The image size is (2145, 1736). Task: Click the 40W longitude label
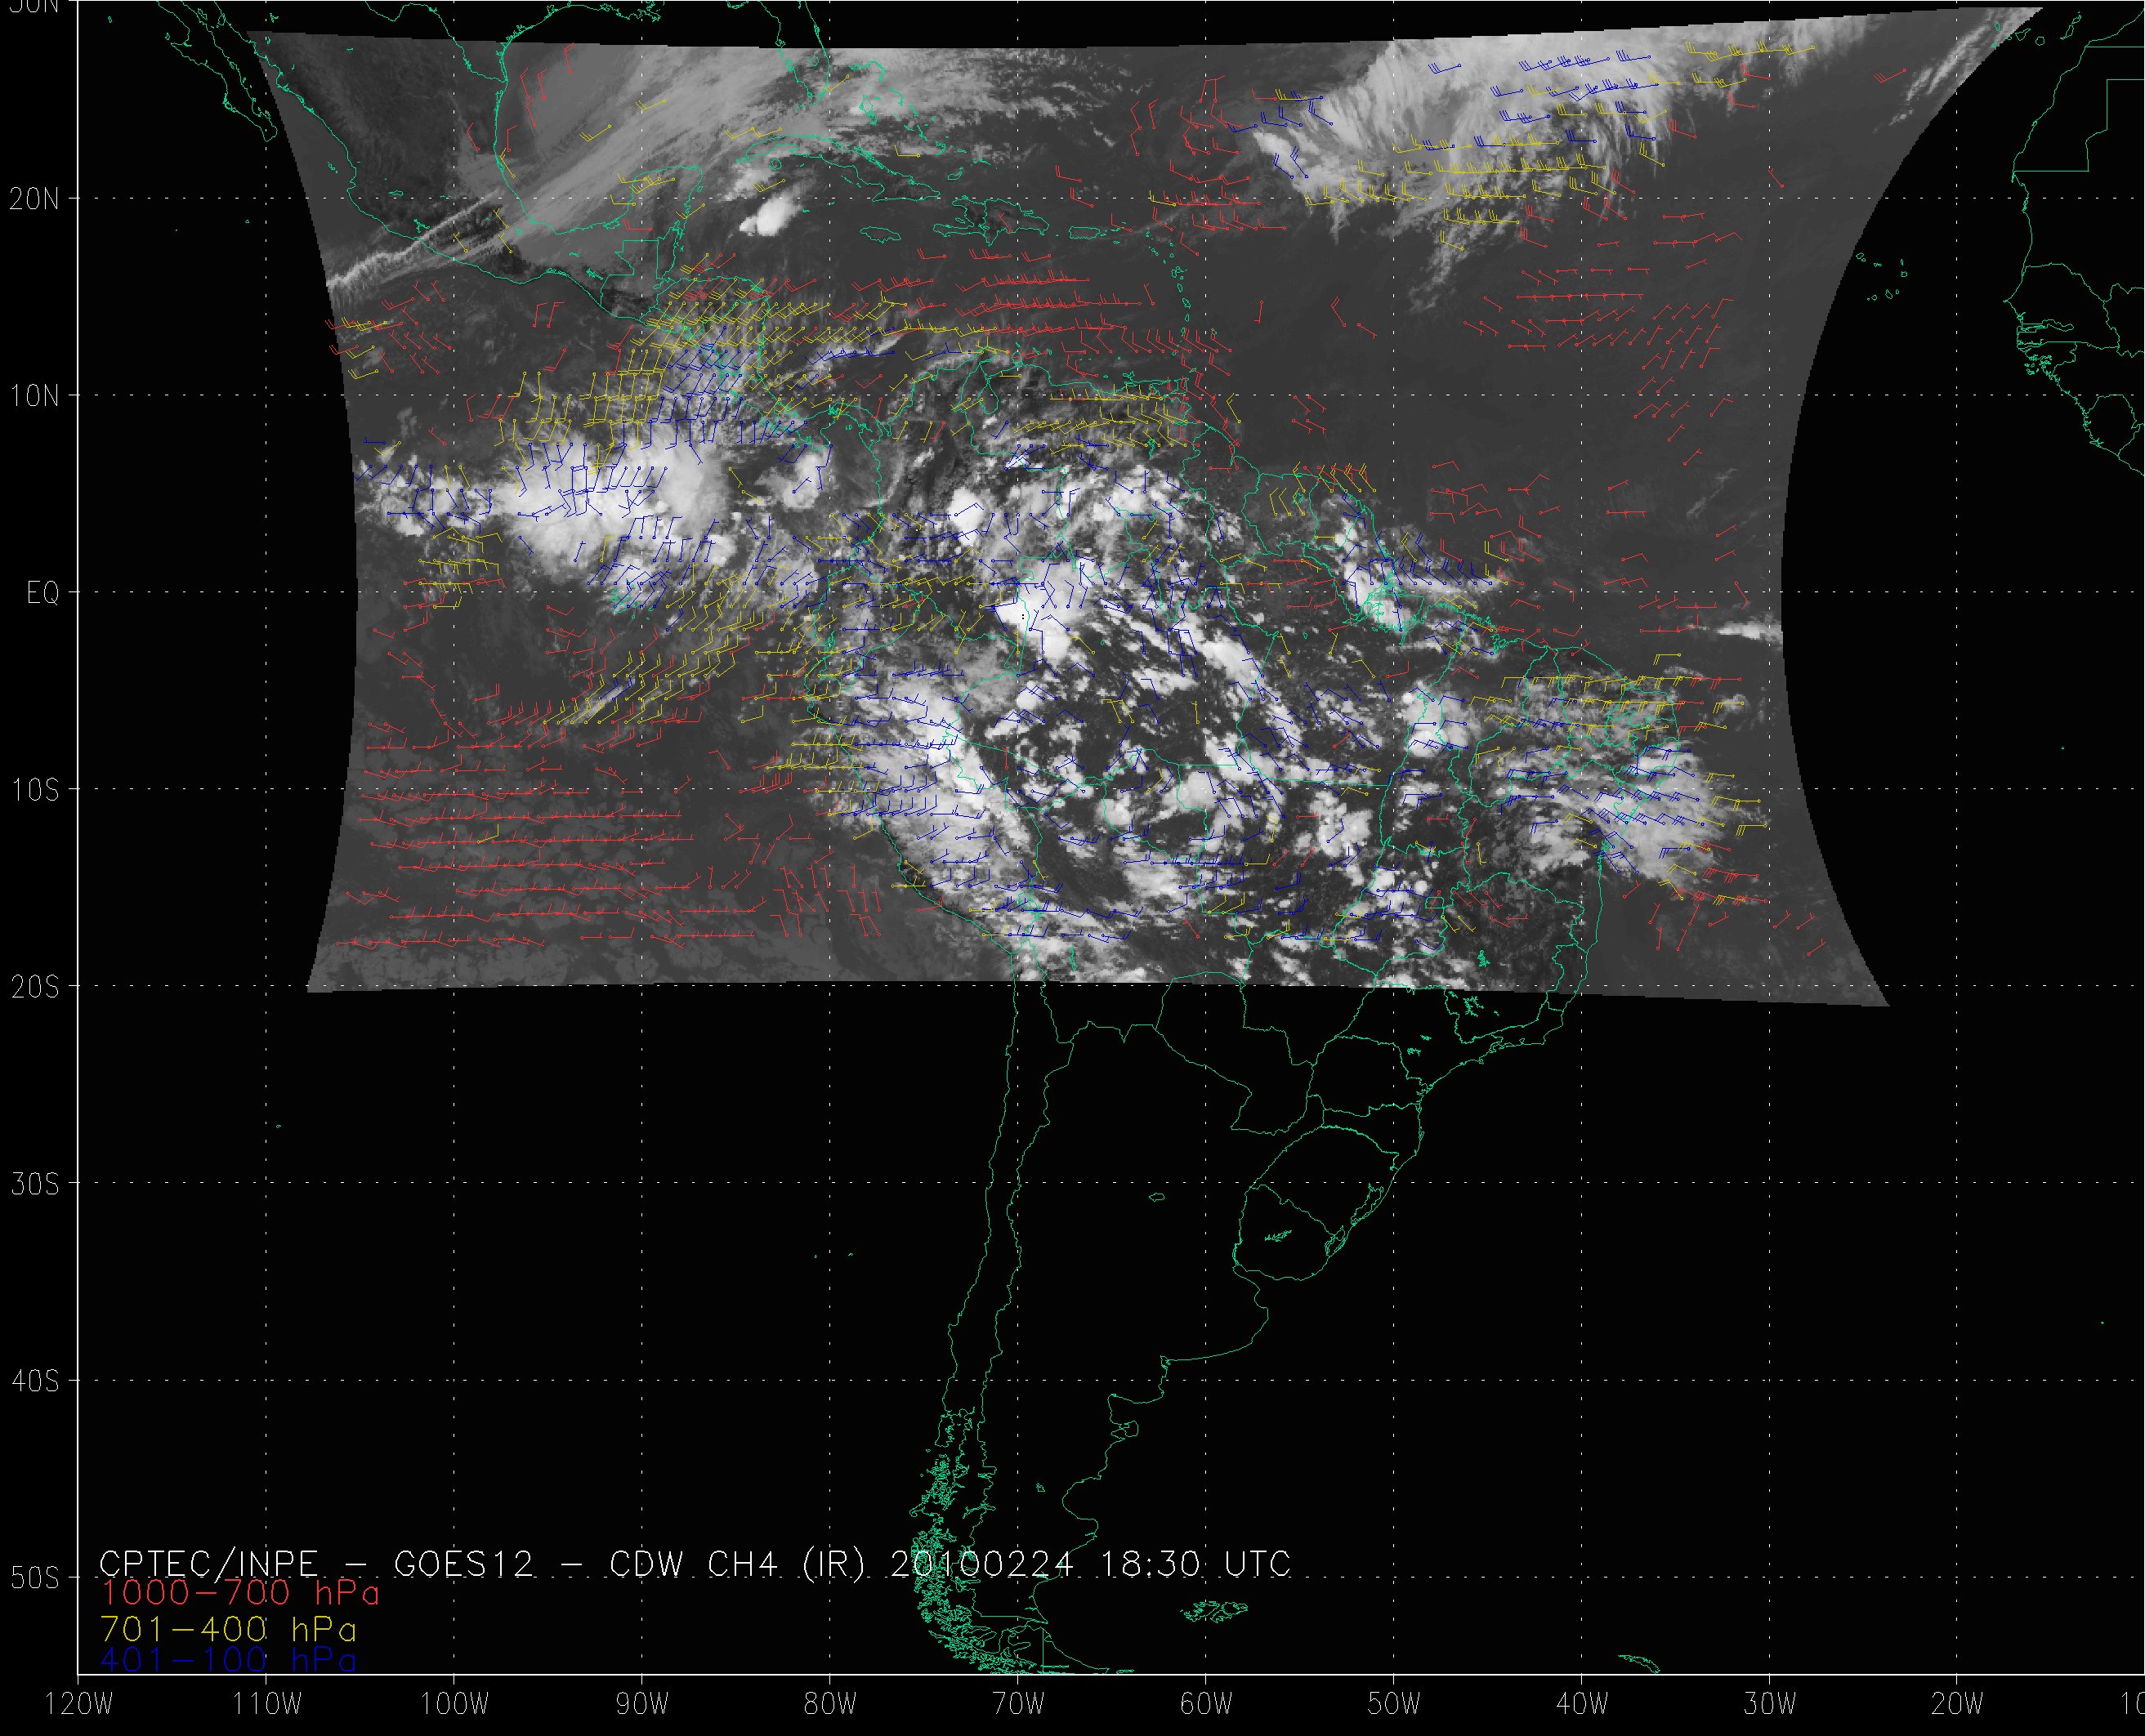(x=1582, y=1704)
